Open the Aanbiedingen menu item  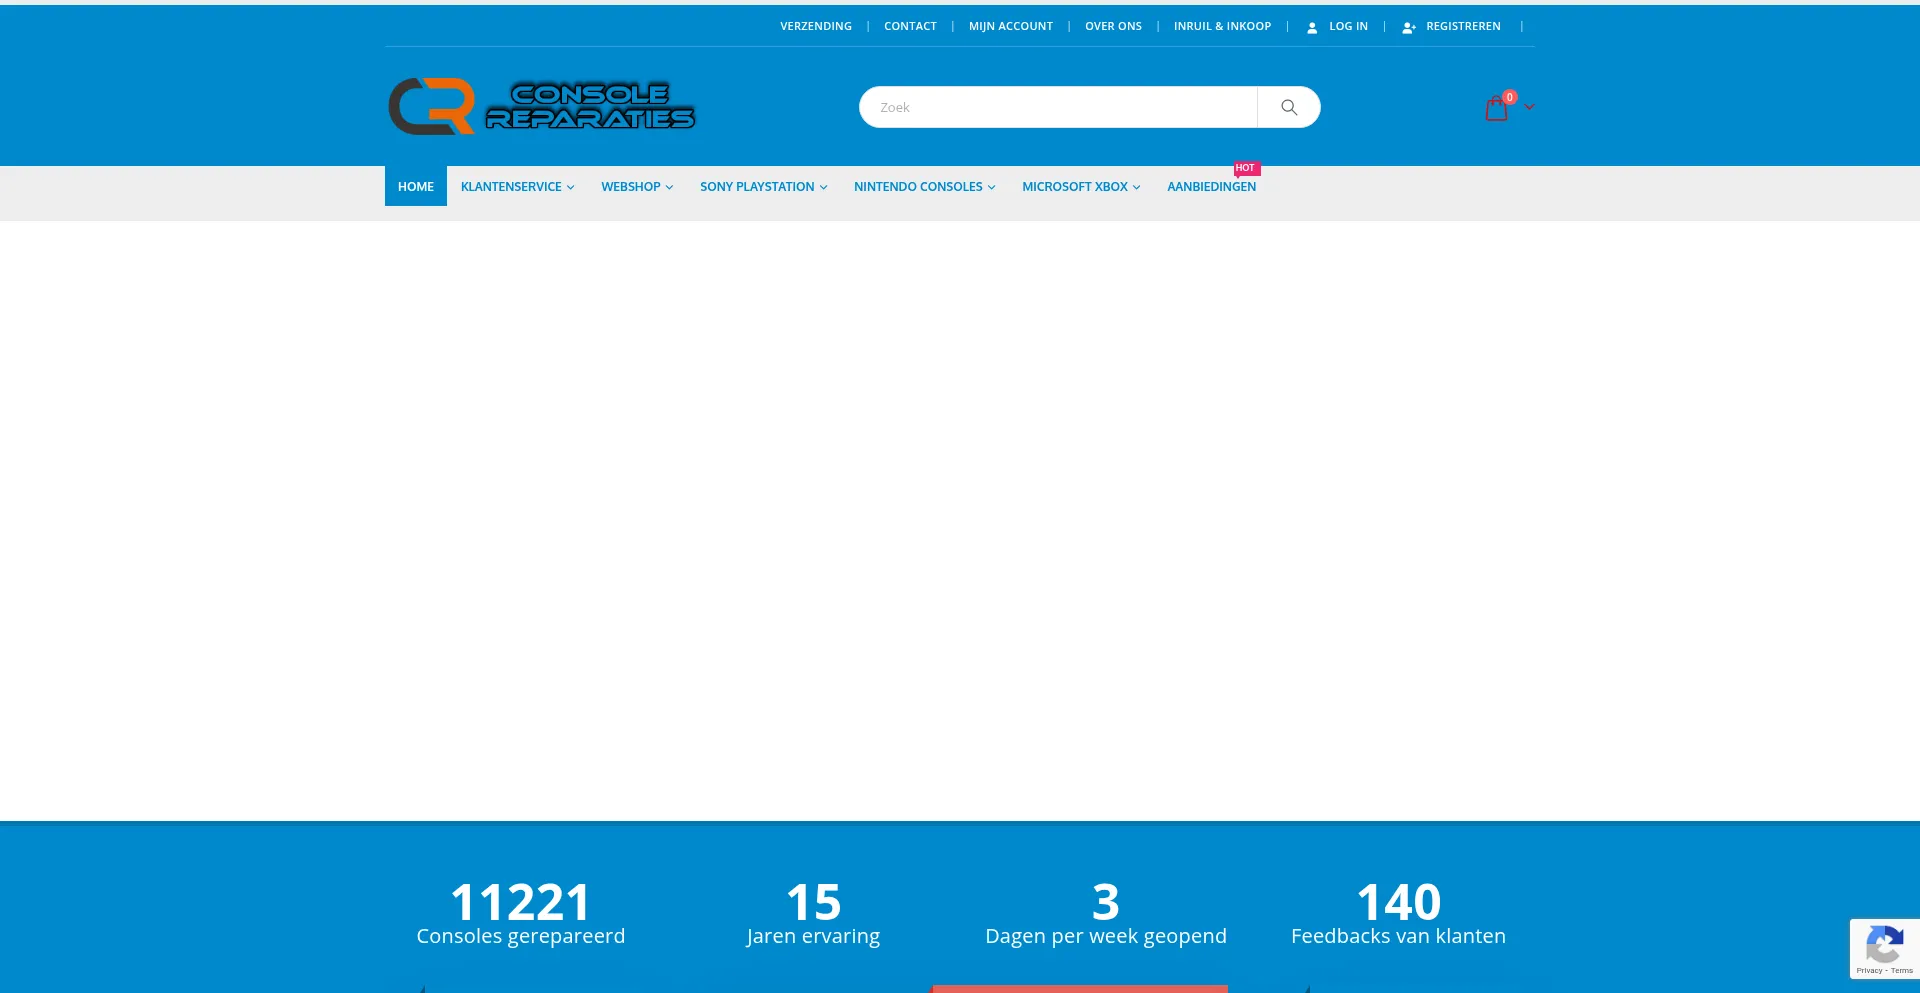(1211, 187)
